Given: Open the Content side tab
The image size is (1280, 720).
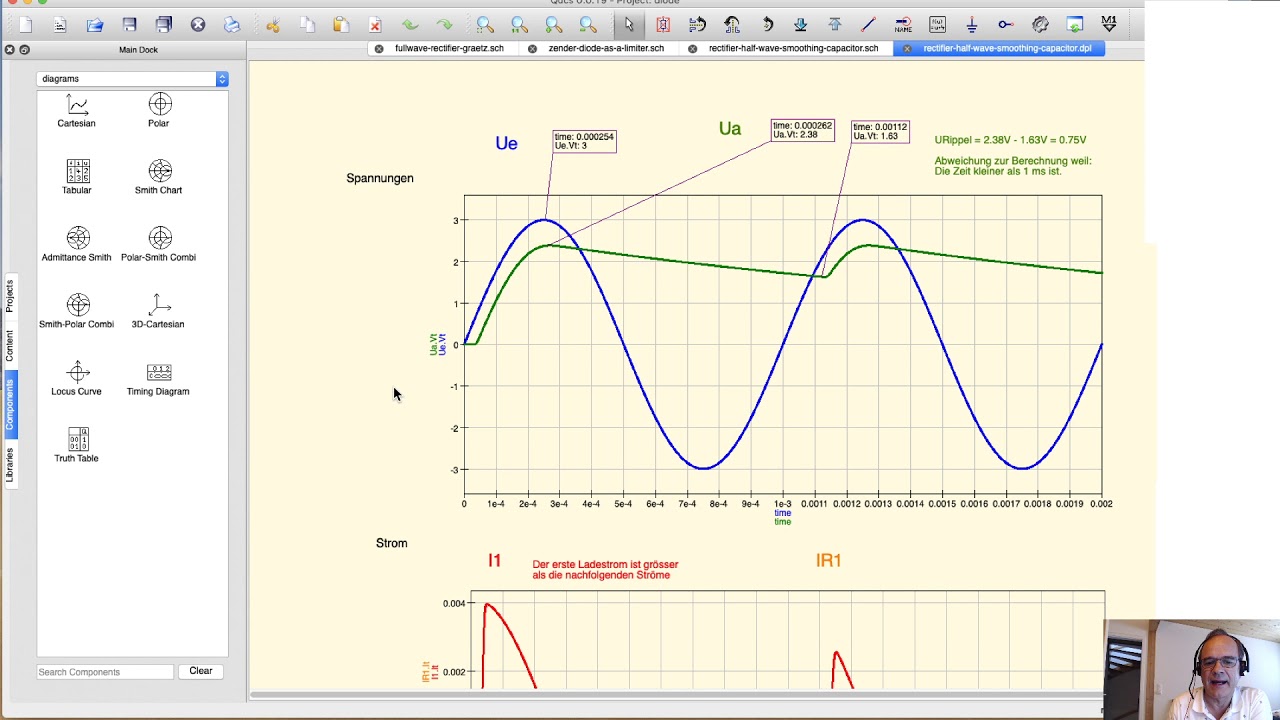Looking at the screenshot, I should (x=10, y=346).
